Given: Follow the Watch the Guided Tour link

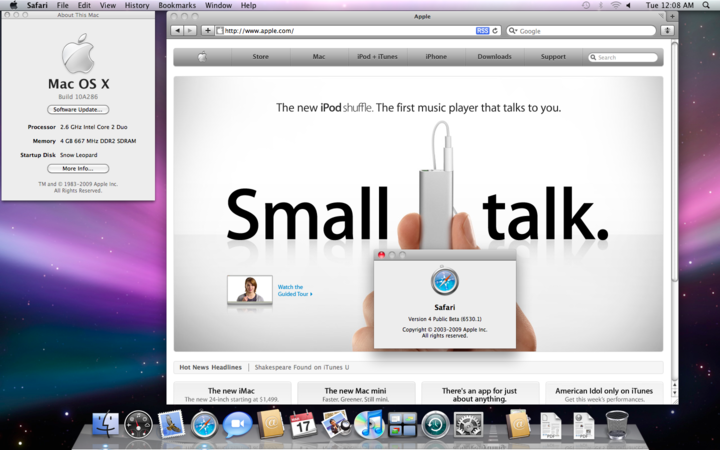Looking at the screenshot, I should click(295, 291).
